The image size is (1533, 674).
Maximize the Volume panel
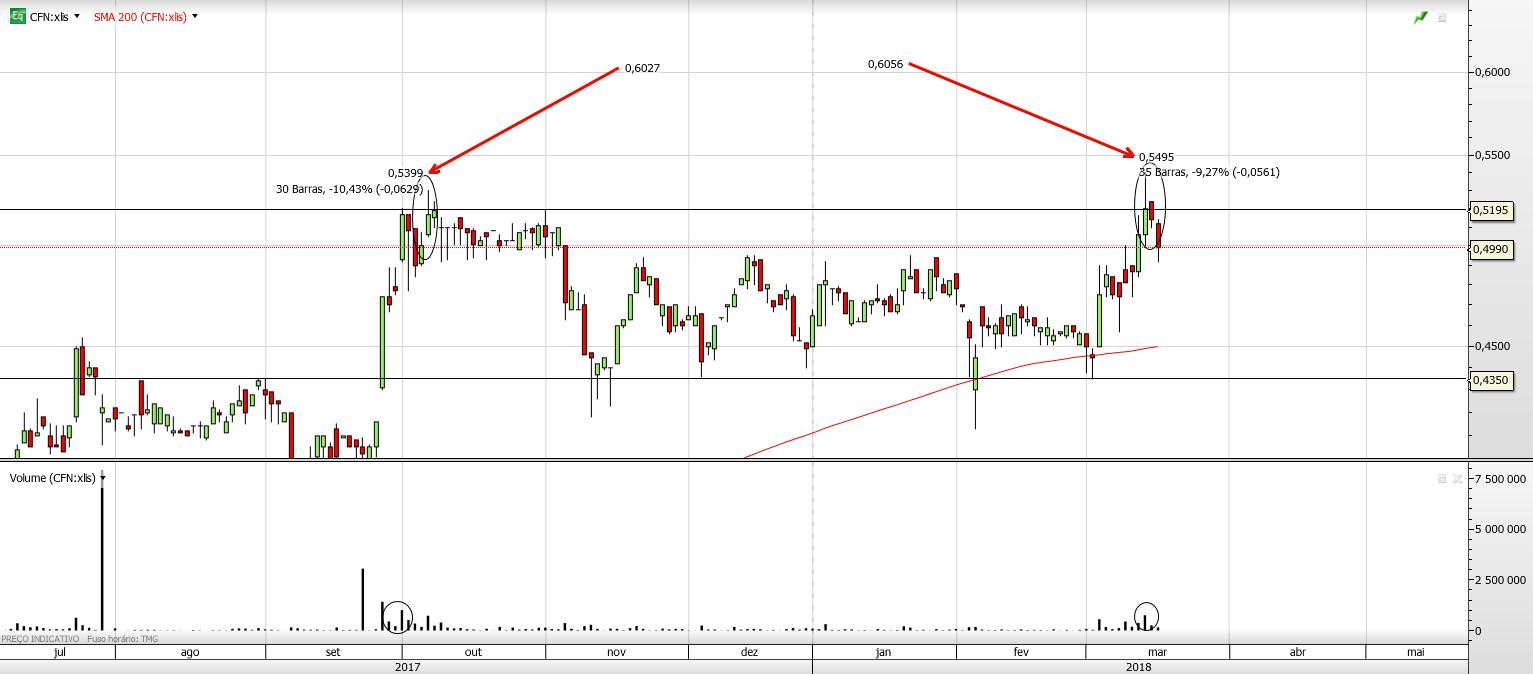click(x=1441, y=478)
